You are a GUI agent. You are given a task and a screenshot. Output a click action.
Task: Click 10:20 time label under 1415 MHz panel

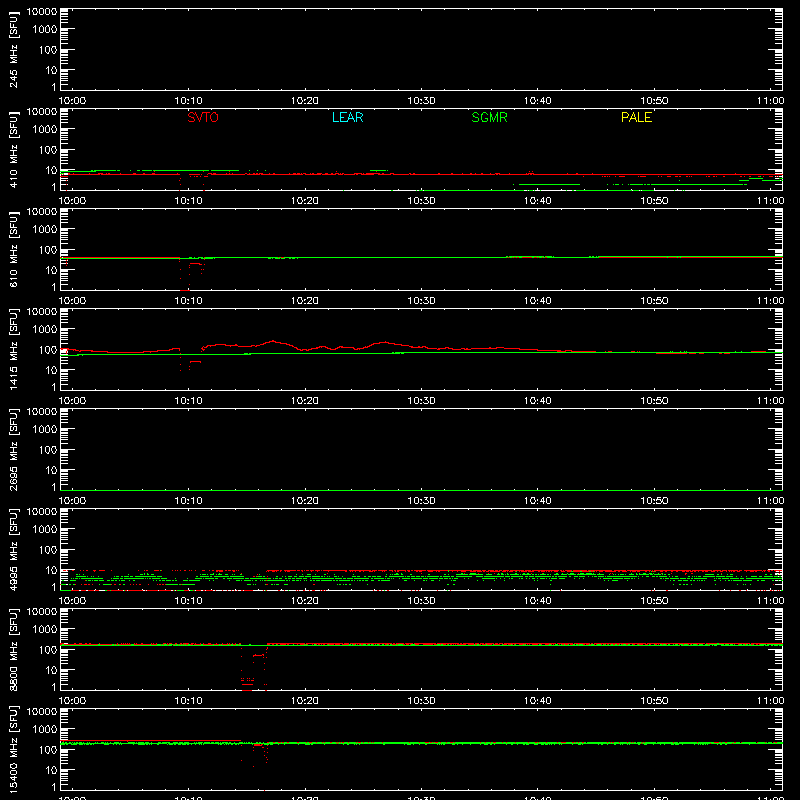pos(305,401)
